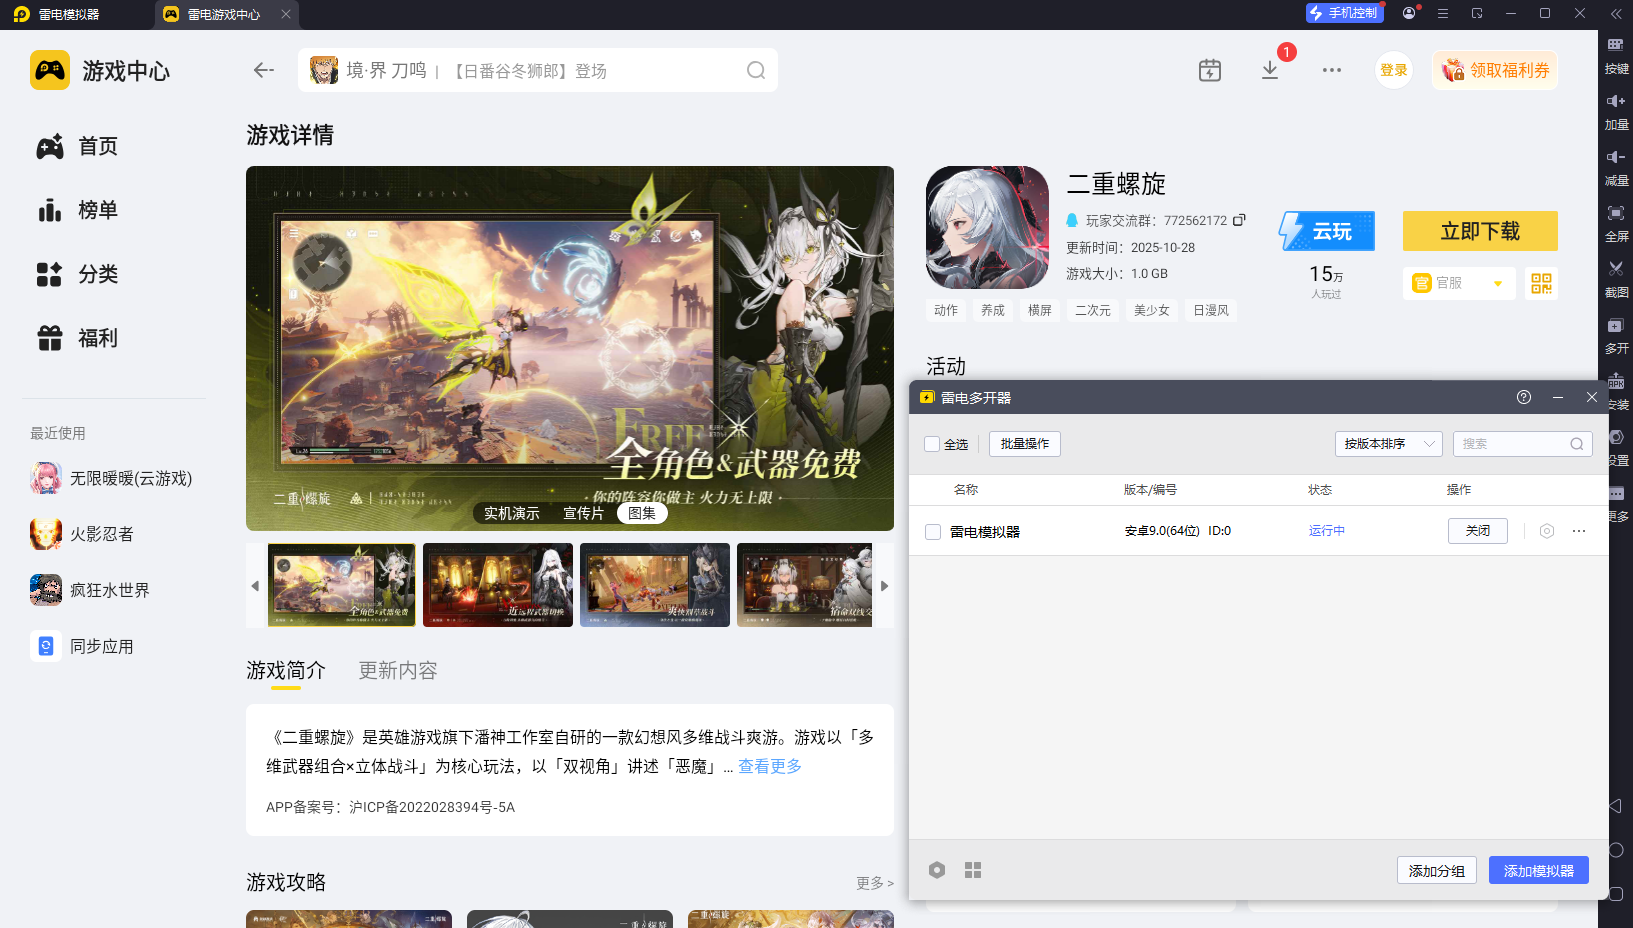Image resolution: width=1633 pixels, height=928 pixels.
Task: Open multi-instance settings hexagon at bottom left
Action: click(937, 870)
